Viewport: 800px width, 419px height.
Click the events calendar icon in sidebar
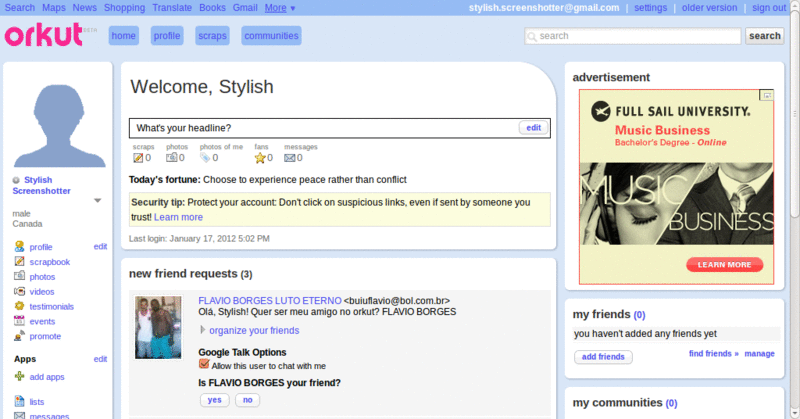[19, 321]
